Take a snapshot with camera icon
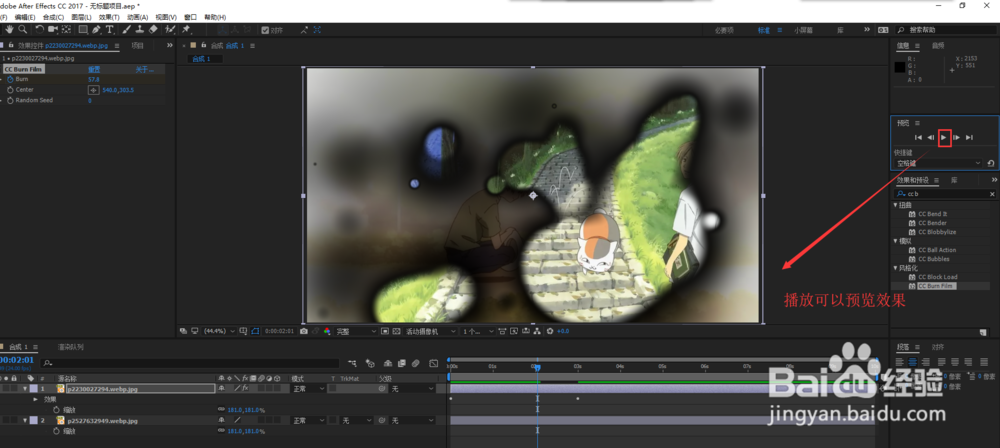 304,331
